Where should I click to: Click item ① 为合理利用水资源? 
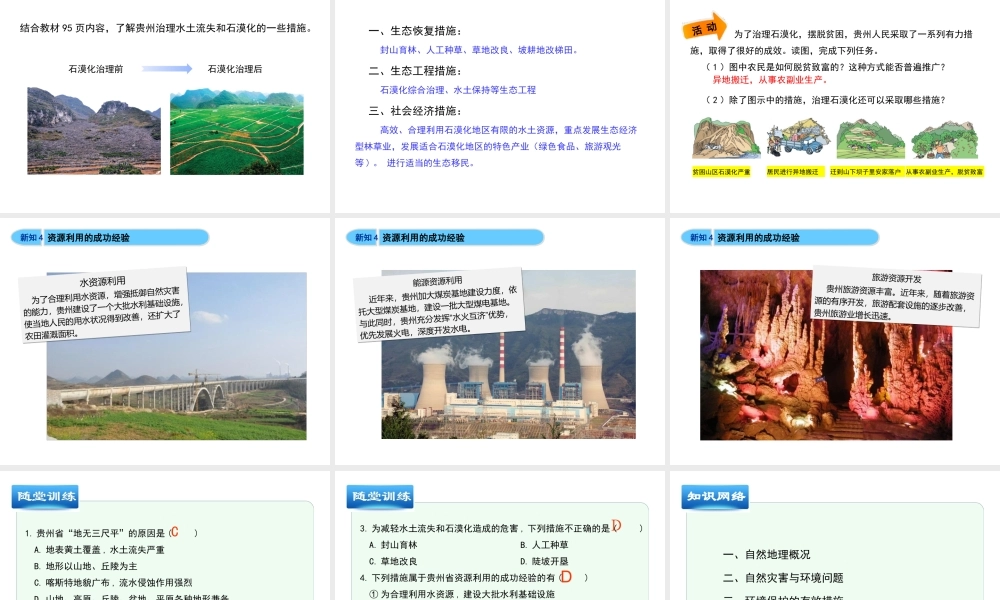click(x=463, y=594)
